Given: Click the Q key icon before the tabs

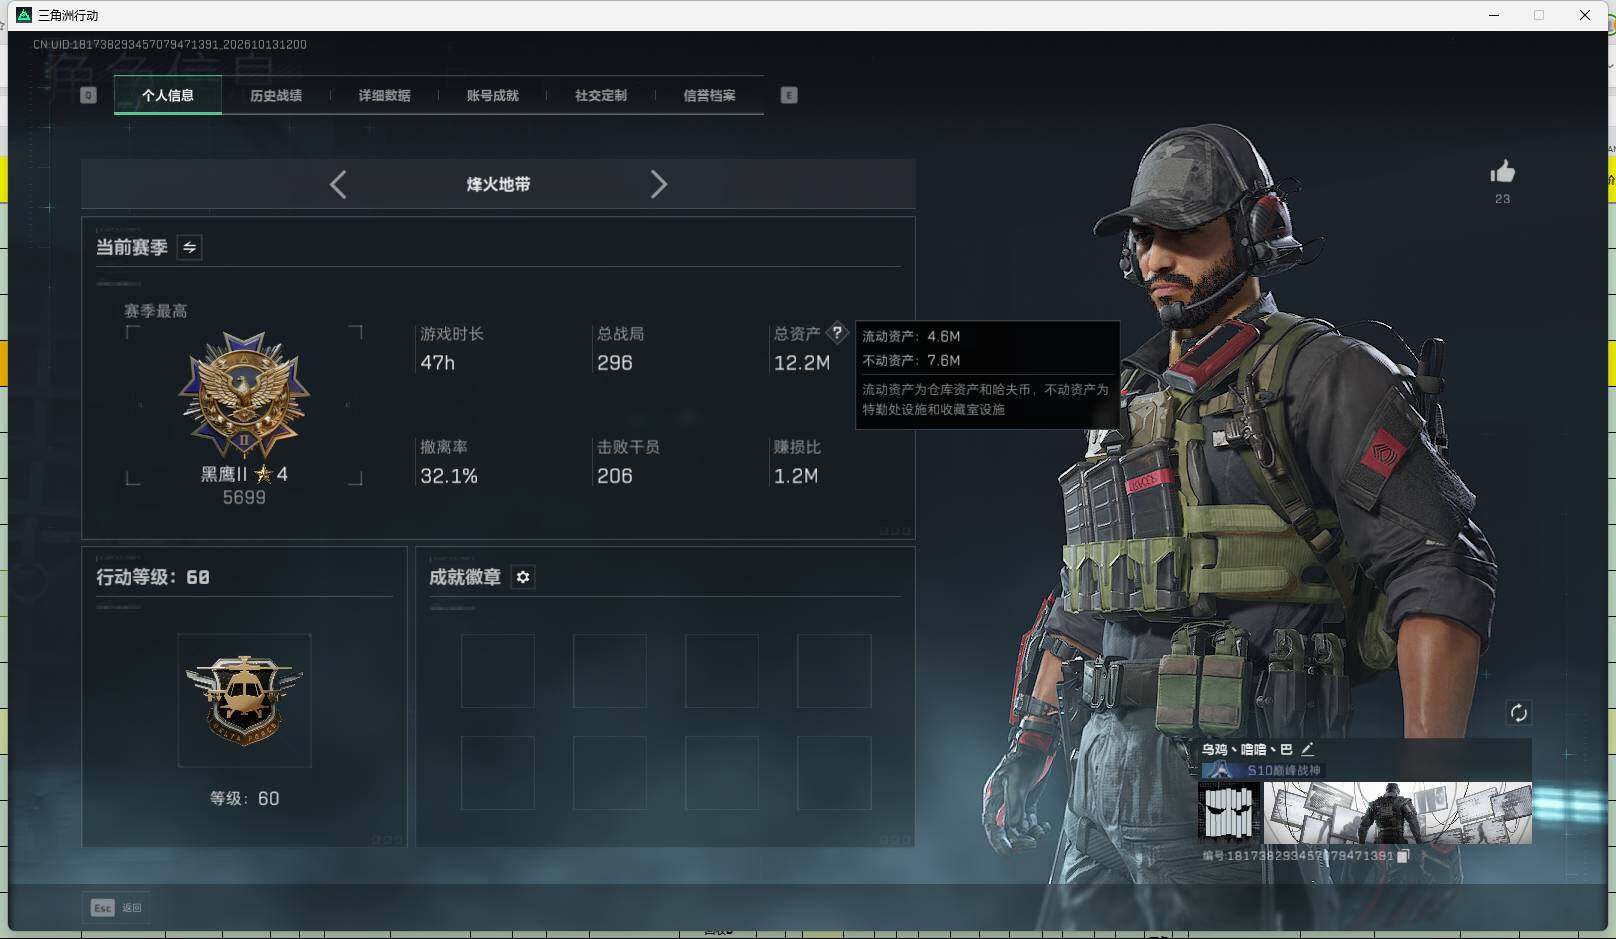Looking at the screenshot, I should (x=88, y=95).
